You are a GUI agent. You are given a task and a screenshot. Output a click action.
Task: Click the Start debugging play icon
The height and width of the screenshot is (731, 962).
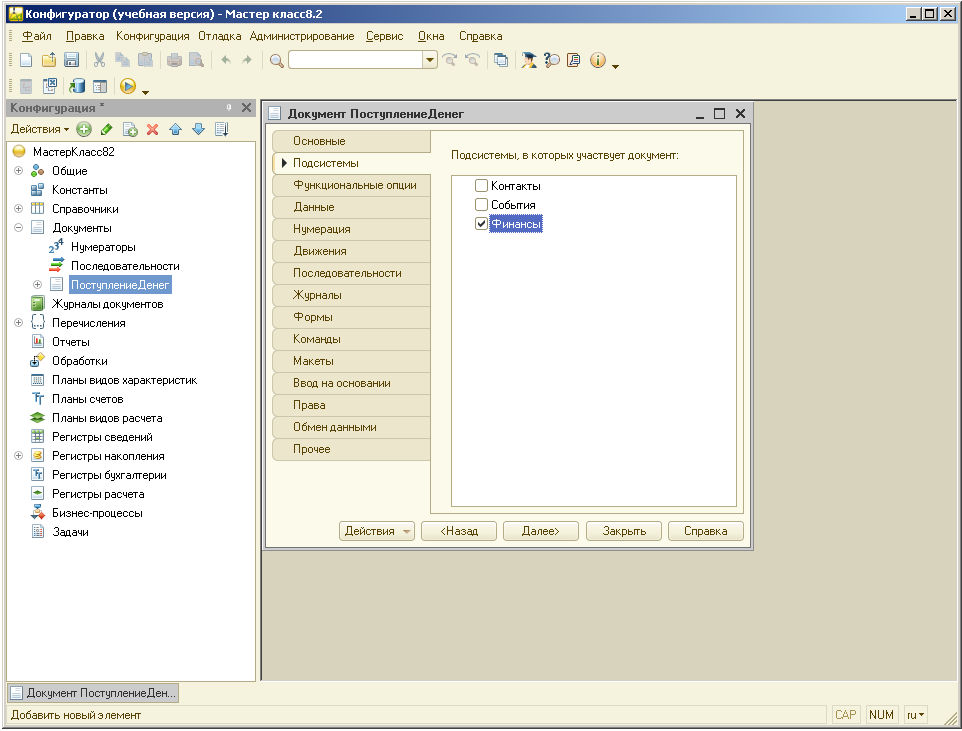click(x=127, y=86)
